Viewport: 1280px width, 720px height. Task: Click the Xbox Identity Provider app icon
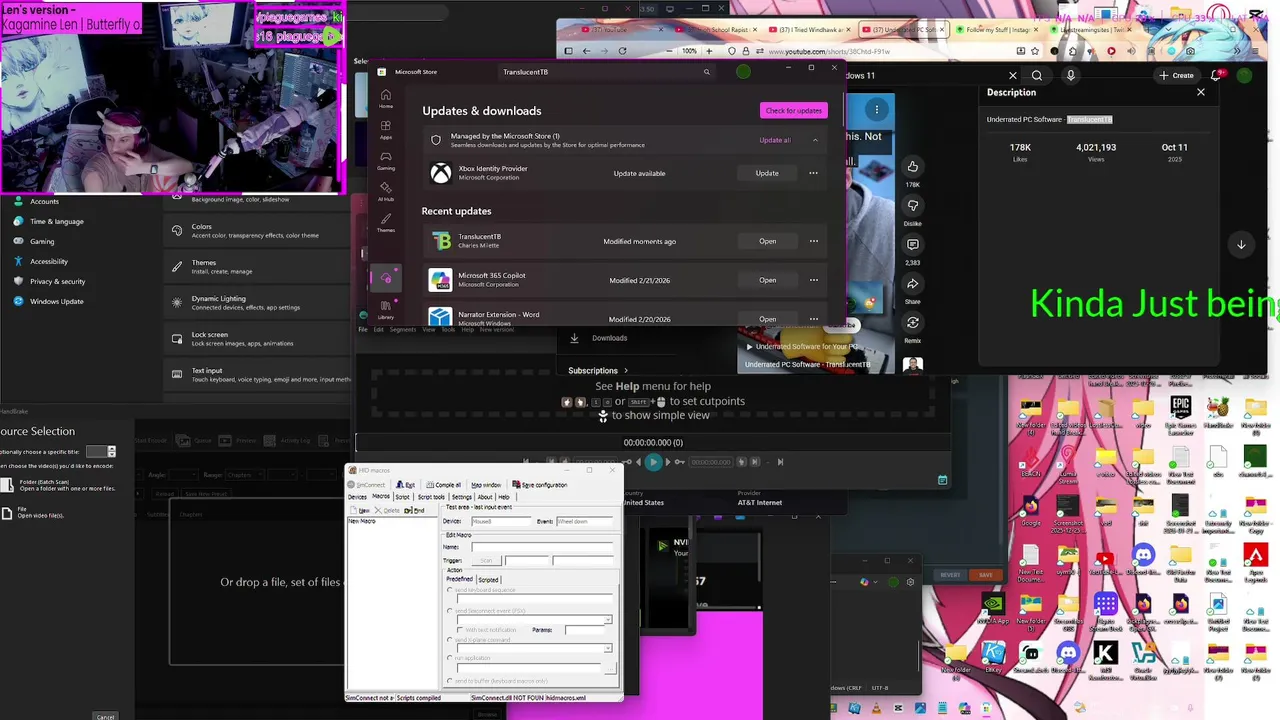[440, 173]
